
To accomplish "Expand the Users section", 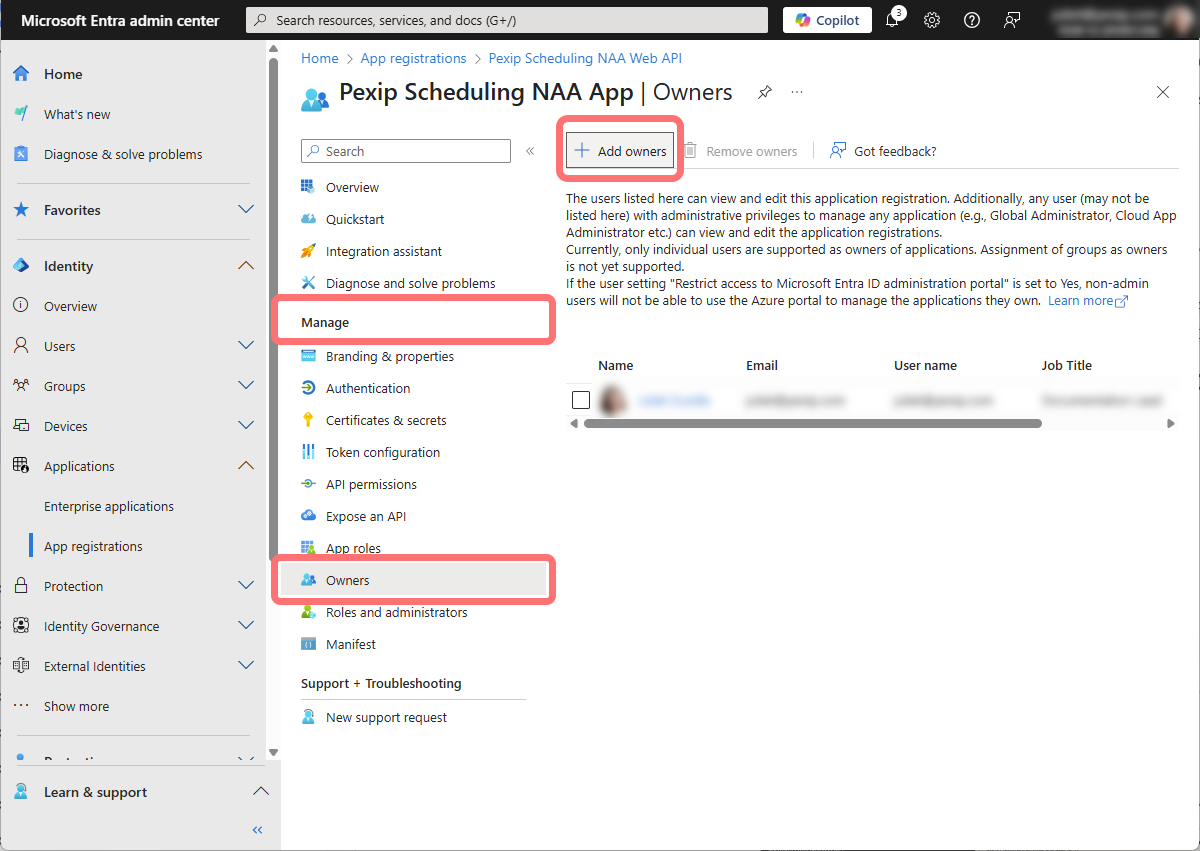I will point(245,346).
